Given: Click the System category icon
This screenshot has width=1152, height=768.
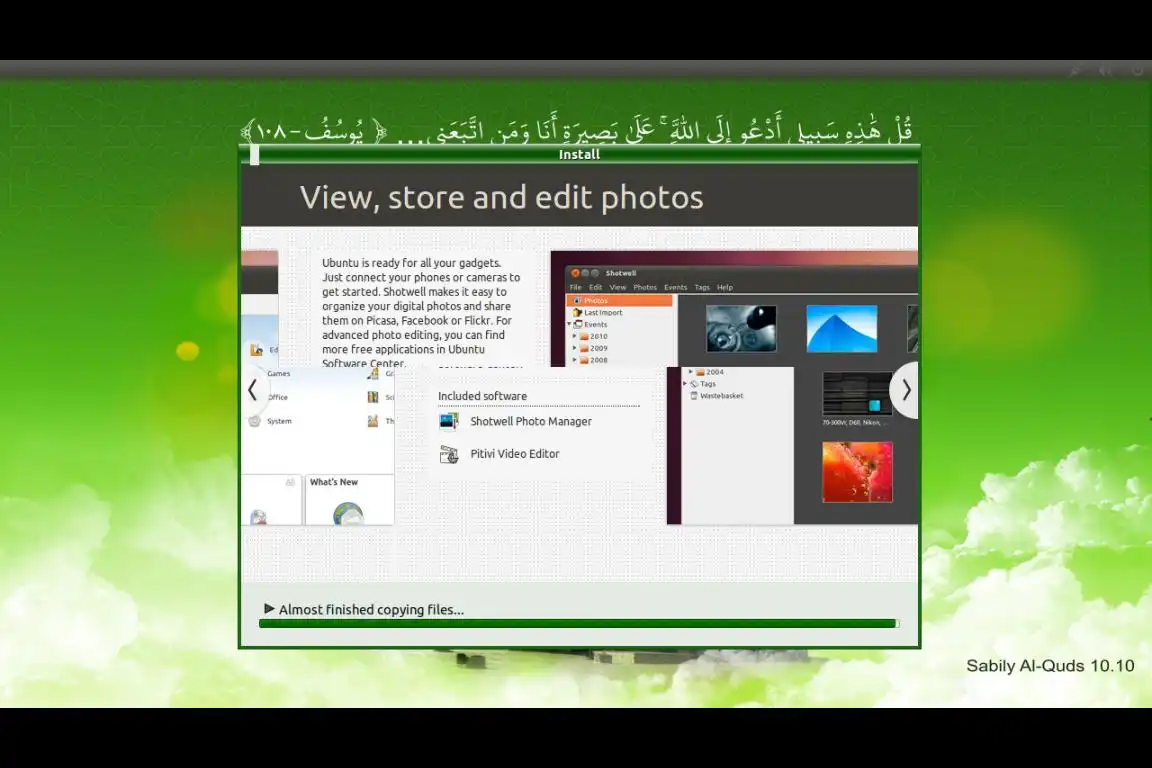Looking at the screenshot, I should (x=254, y=421).
